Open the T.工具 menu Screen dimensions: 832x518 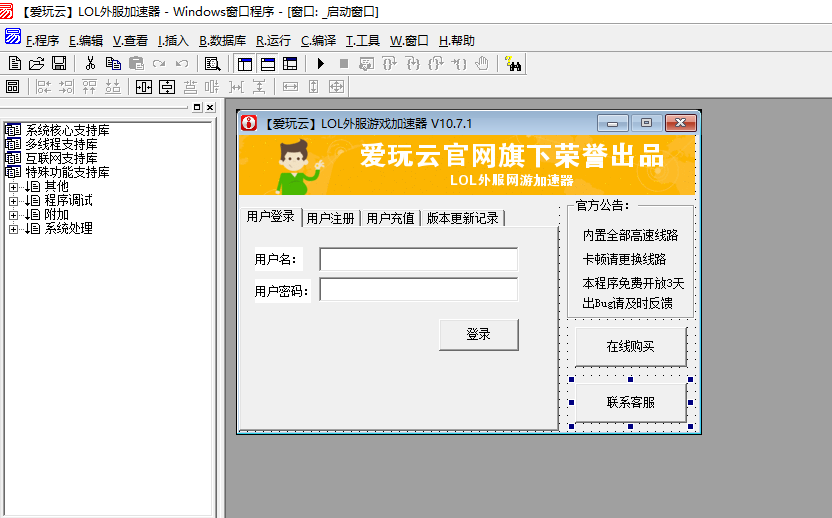point(363,41)
